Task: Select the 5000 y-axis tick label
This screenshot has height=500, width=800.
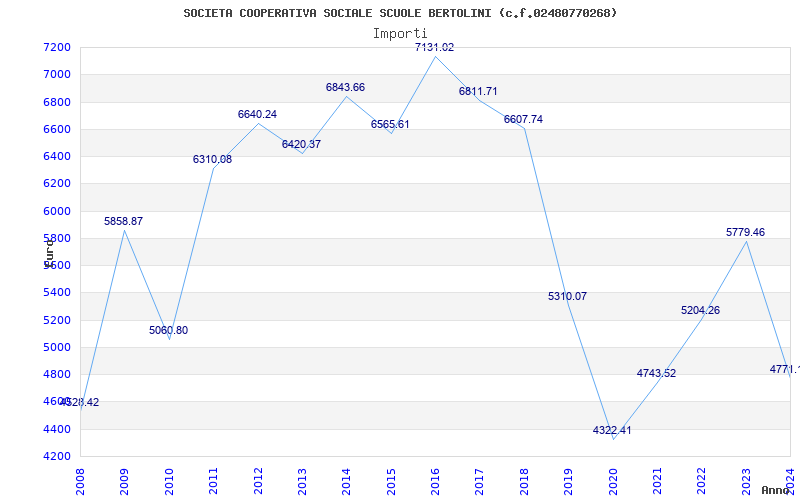Action: 57,347
